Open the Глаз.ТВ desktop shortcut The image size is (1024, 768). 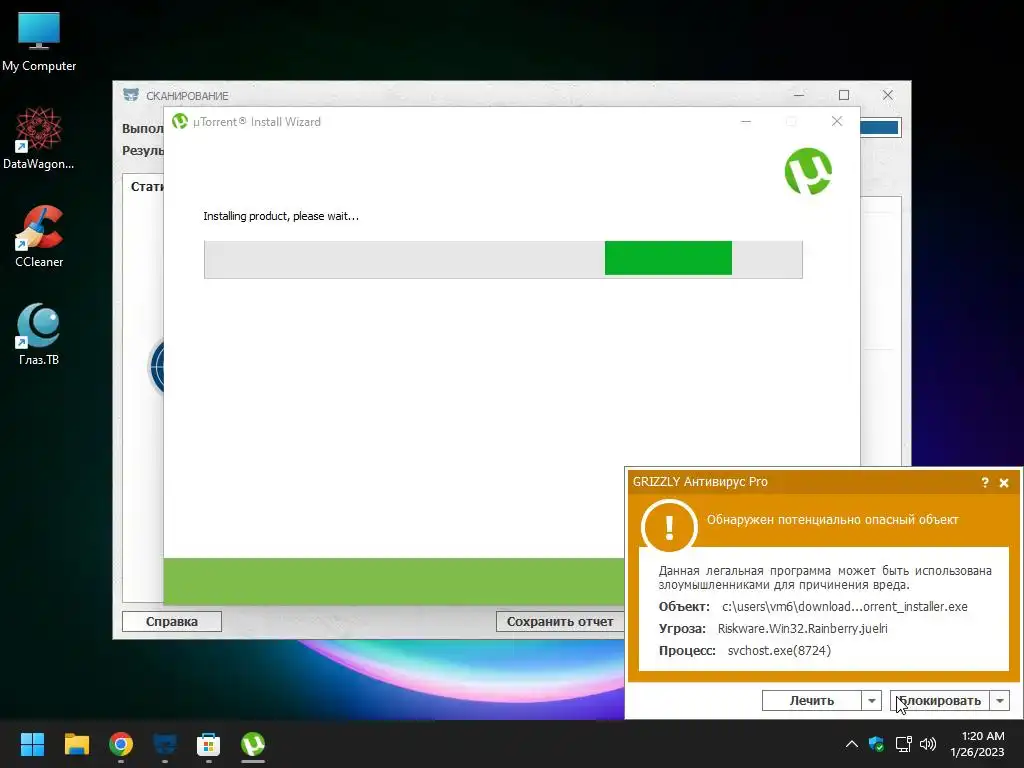coord(39,334)
